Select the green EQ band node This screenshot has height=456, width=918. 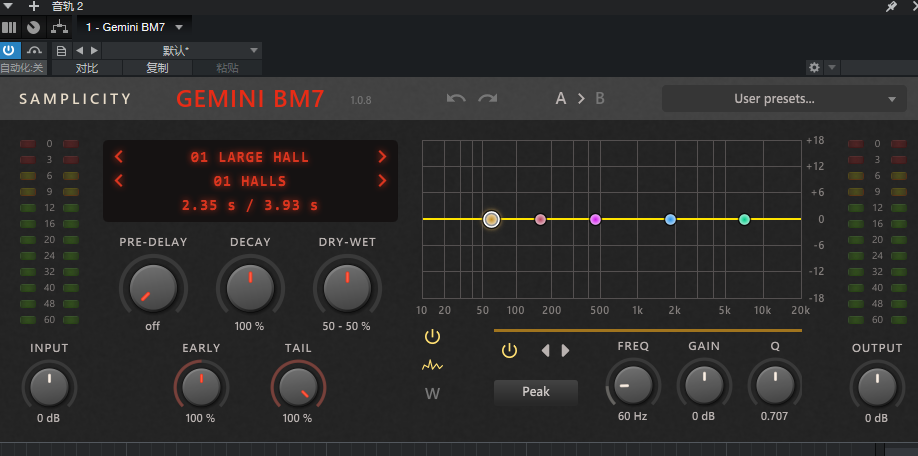coord(744,220)
